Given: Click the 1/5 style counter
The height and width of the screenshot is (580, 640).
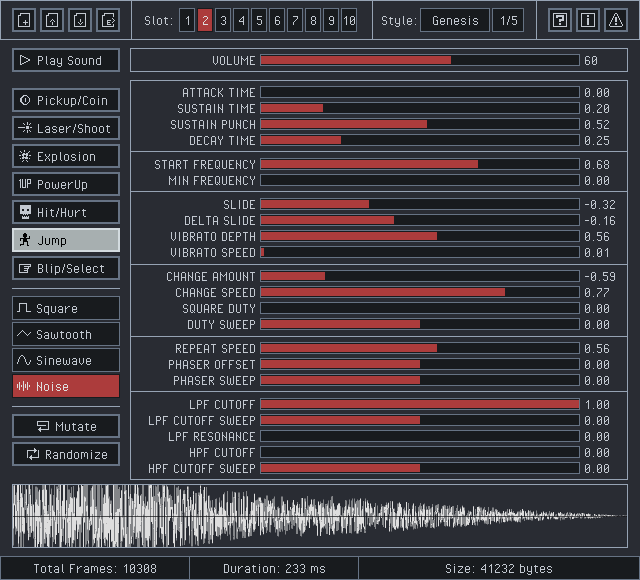Looking at the screenshot, I should [x=508, y=20].
